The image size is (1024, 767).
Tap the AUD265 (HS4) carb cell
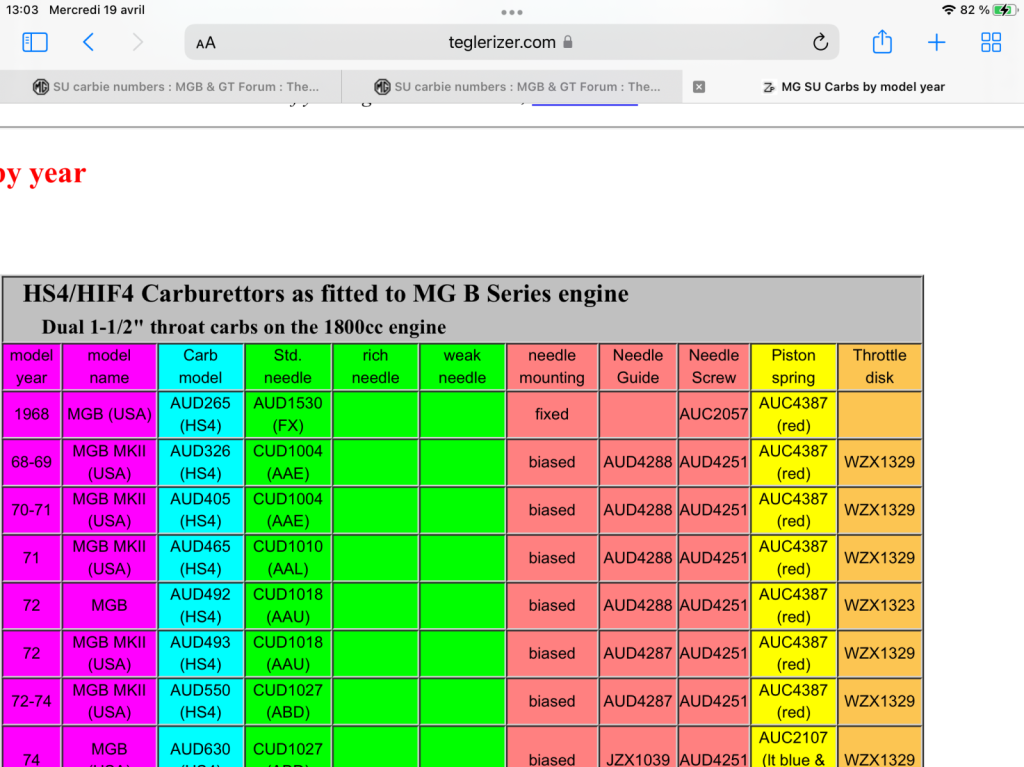(200, 414)
